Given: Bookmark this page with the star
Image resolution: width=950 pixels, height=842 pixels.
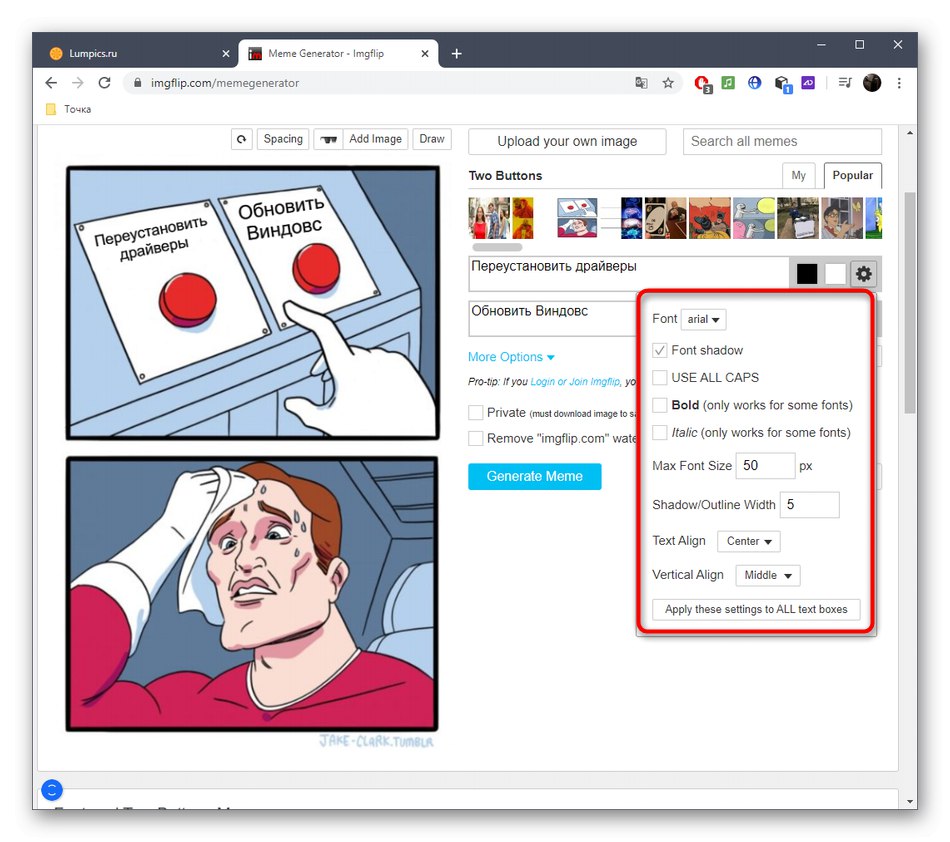Looking at the screenshot, I should tap(668, 83).
